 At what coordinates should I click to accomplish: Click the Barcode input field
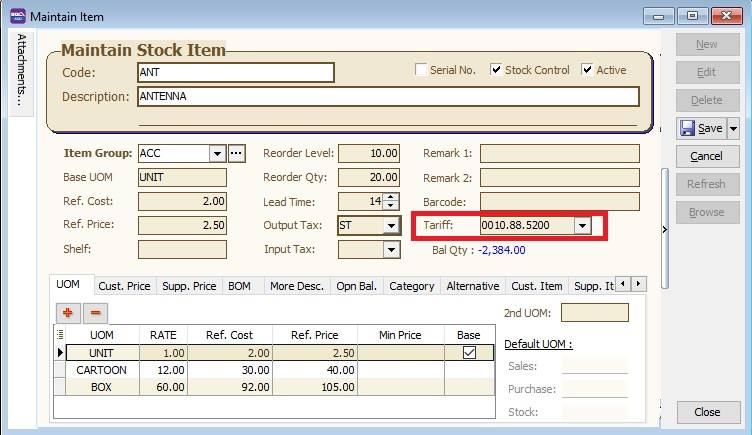point(560,201)
